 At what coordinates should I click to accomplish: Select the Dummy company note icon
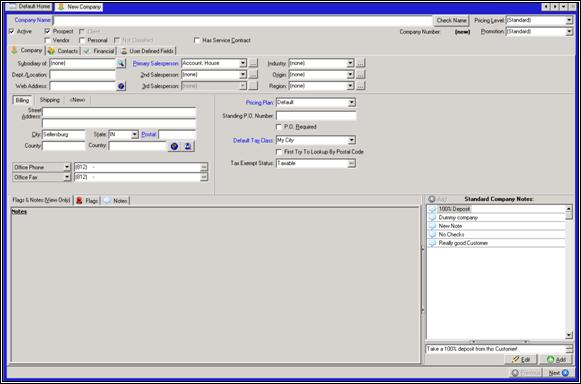(x=432, y=218)
